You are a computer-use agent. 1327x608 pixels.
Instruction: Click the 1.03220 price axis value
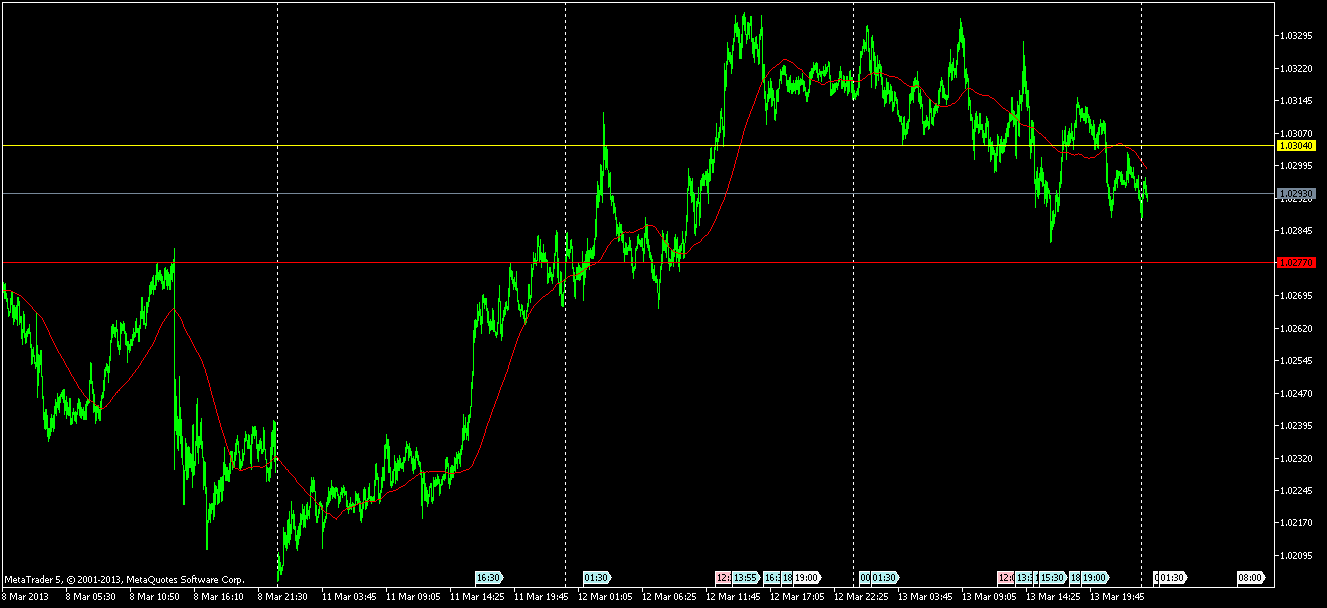coord(1296,69)
